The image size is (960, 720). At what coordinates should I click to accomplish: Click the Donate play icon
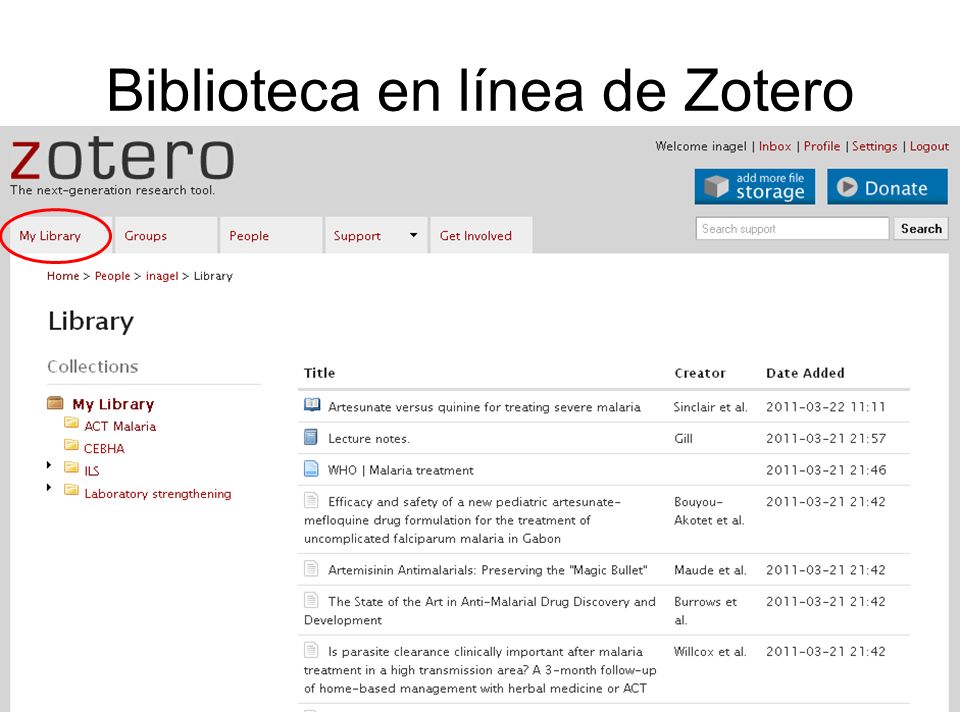coord(847,187)
